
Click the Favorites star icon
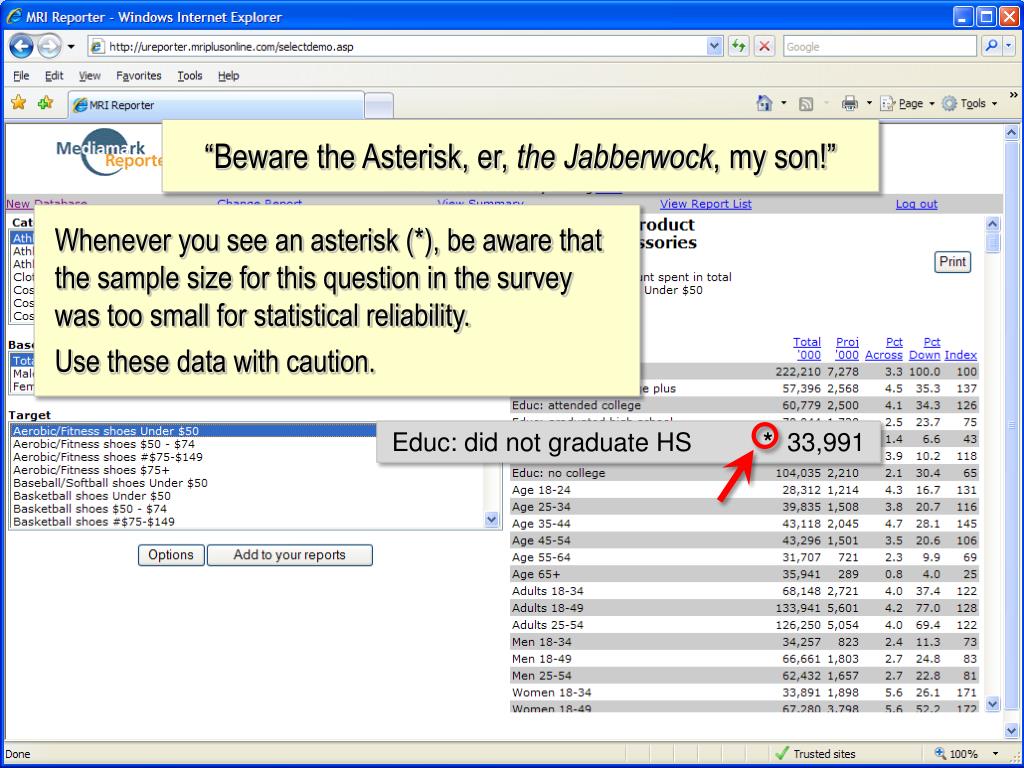pos(18,103)
